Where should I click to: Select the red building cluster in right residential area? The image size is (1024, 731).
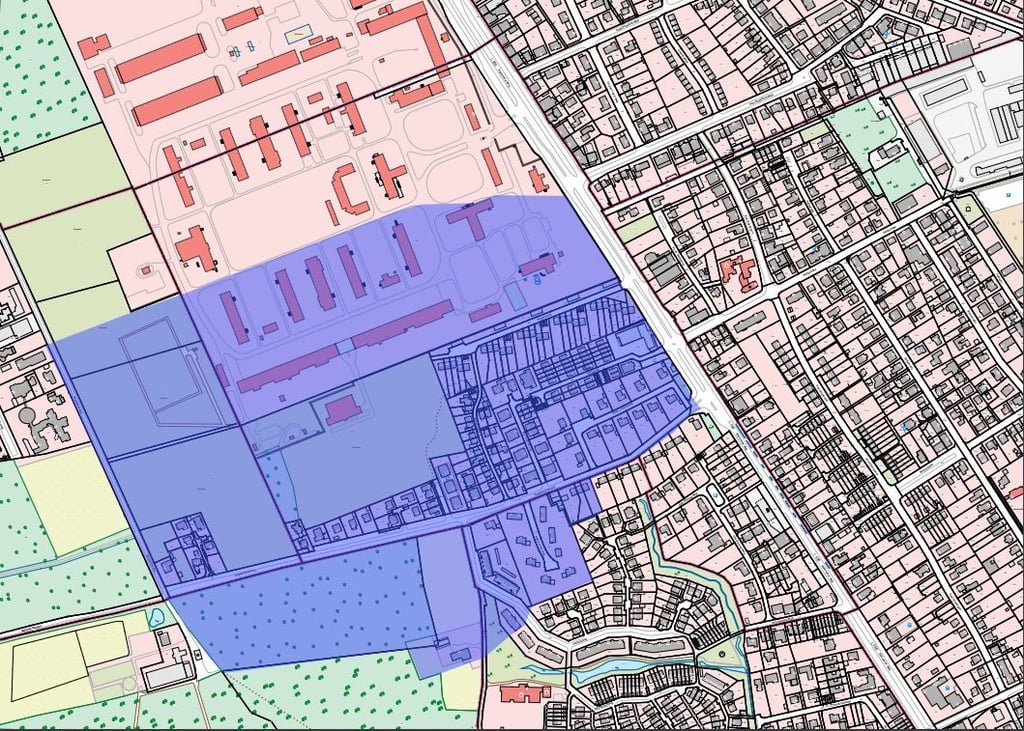click(737, 273)
